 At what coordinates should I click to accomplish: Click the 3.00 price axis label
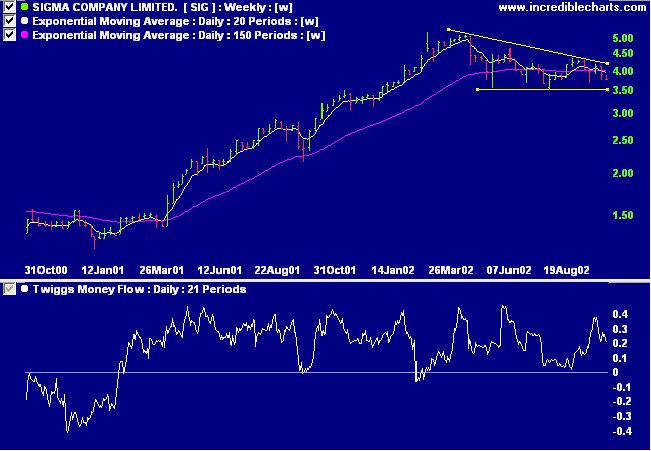pos(623,113)
